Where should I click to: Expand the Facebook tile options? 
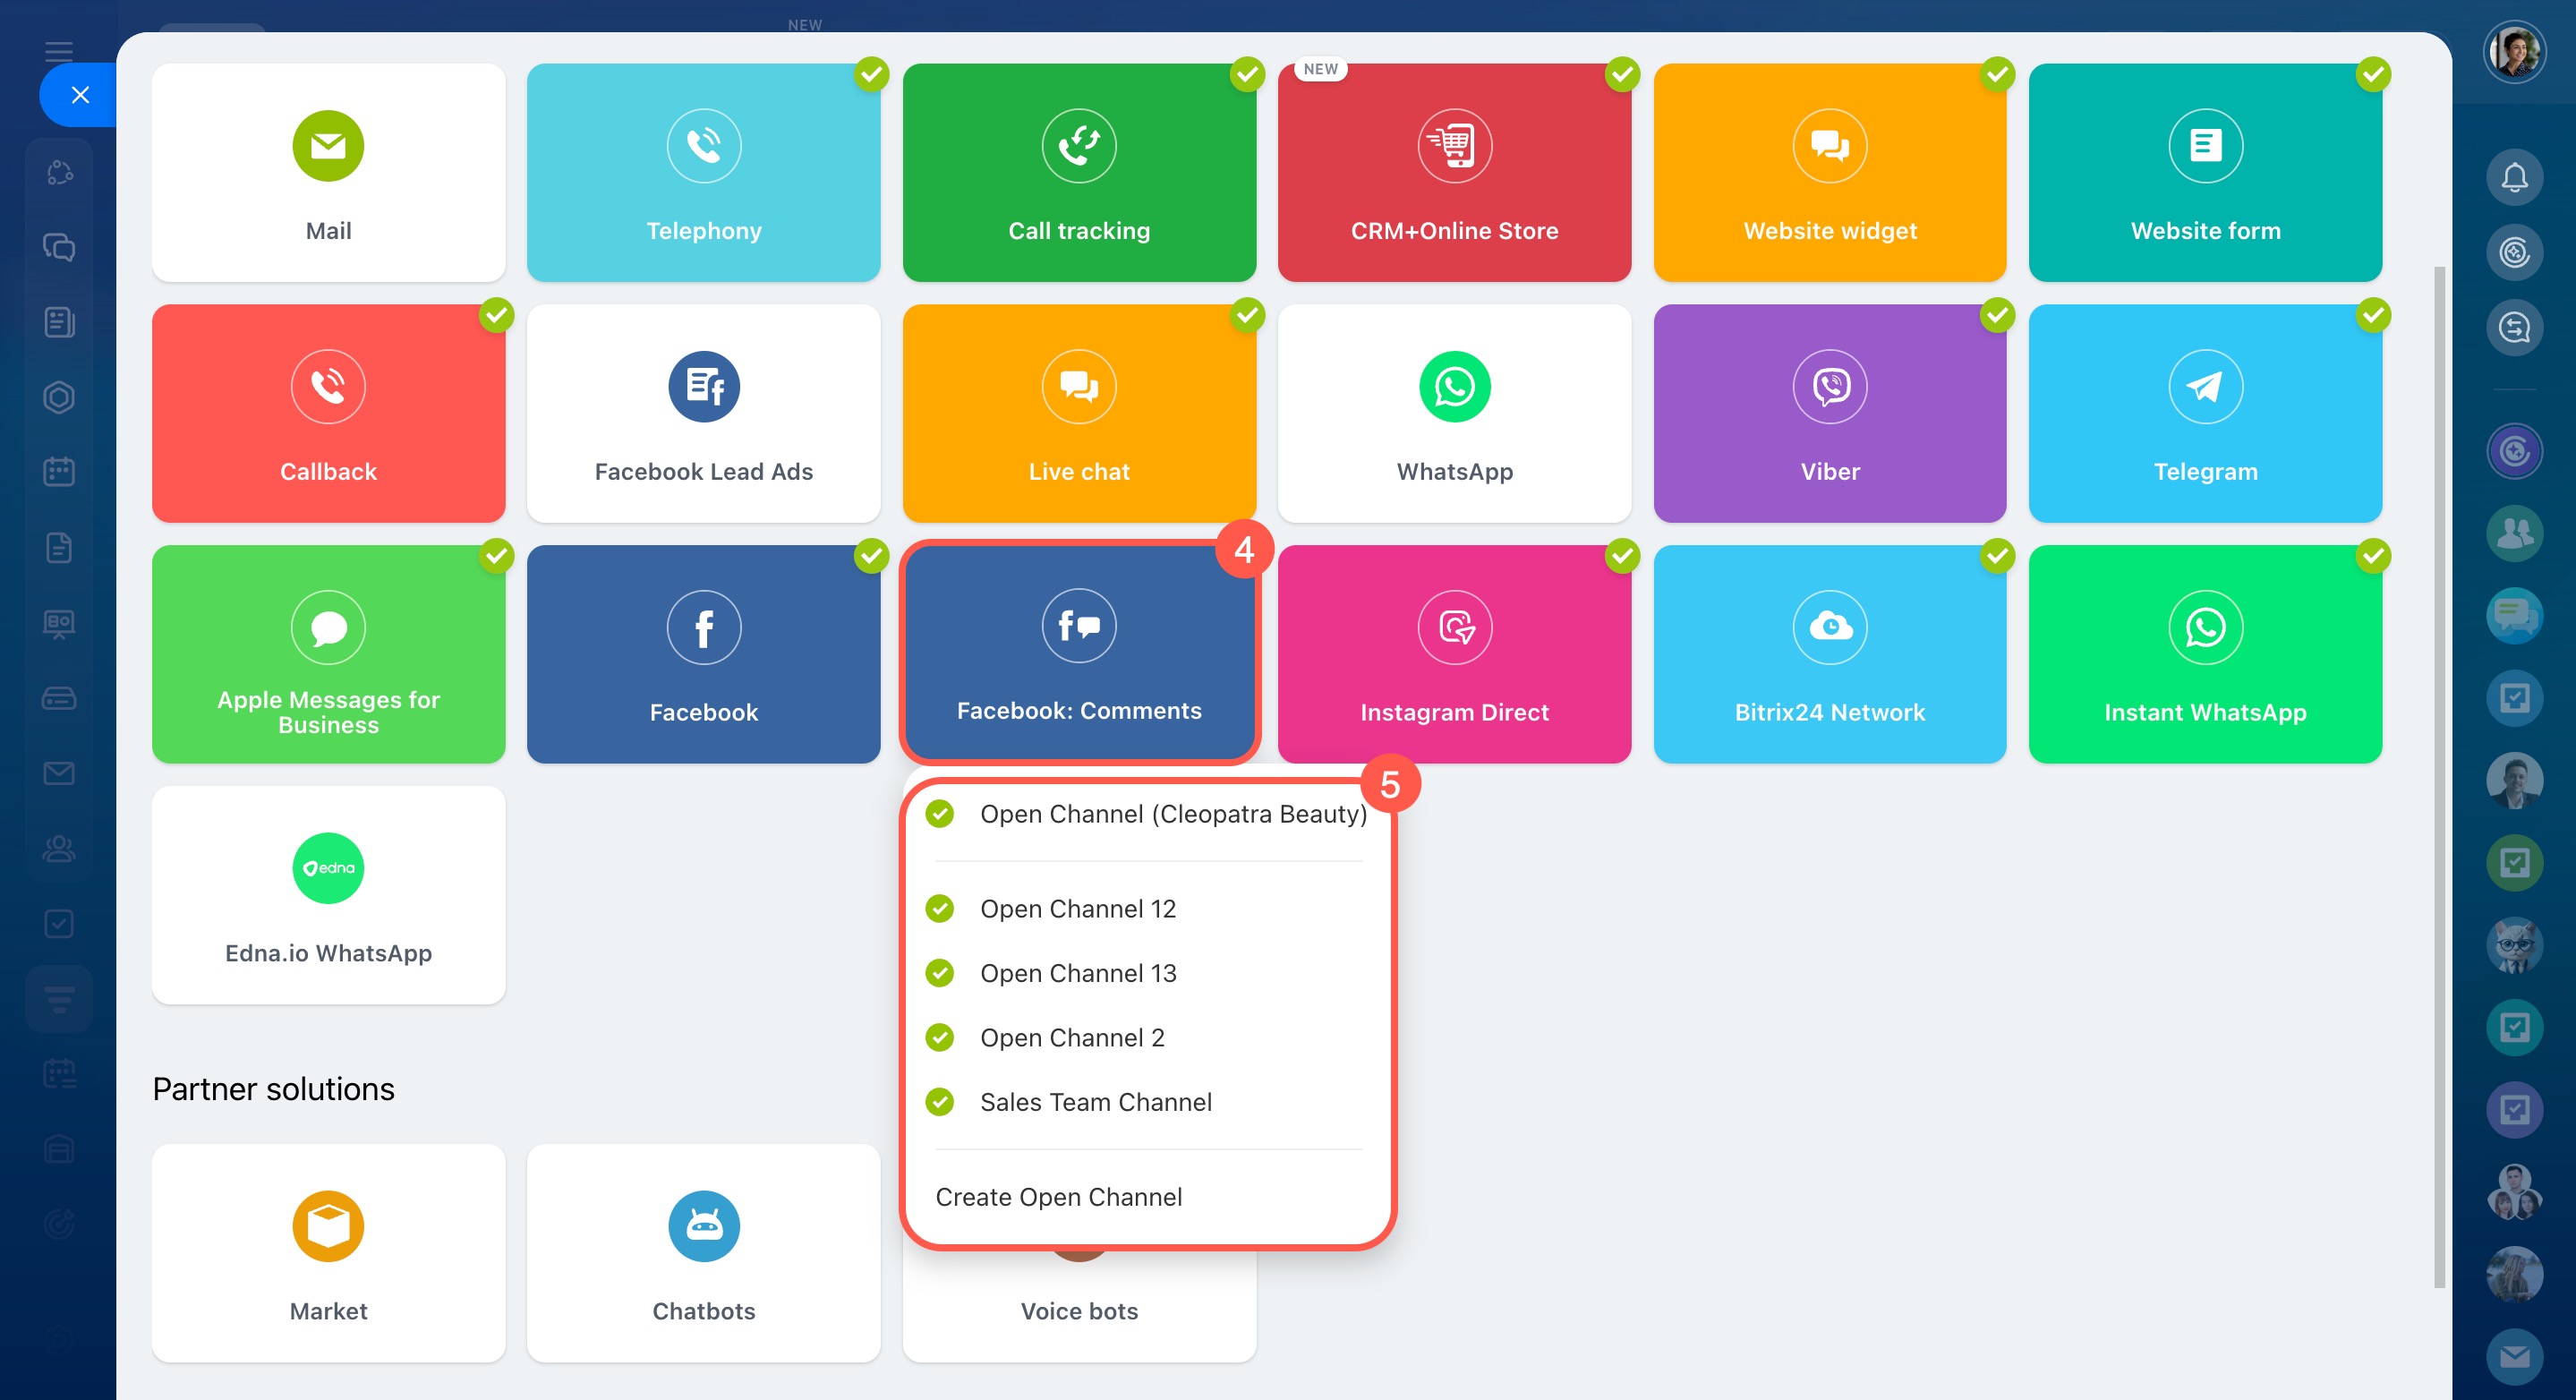coord(703,654)
